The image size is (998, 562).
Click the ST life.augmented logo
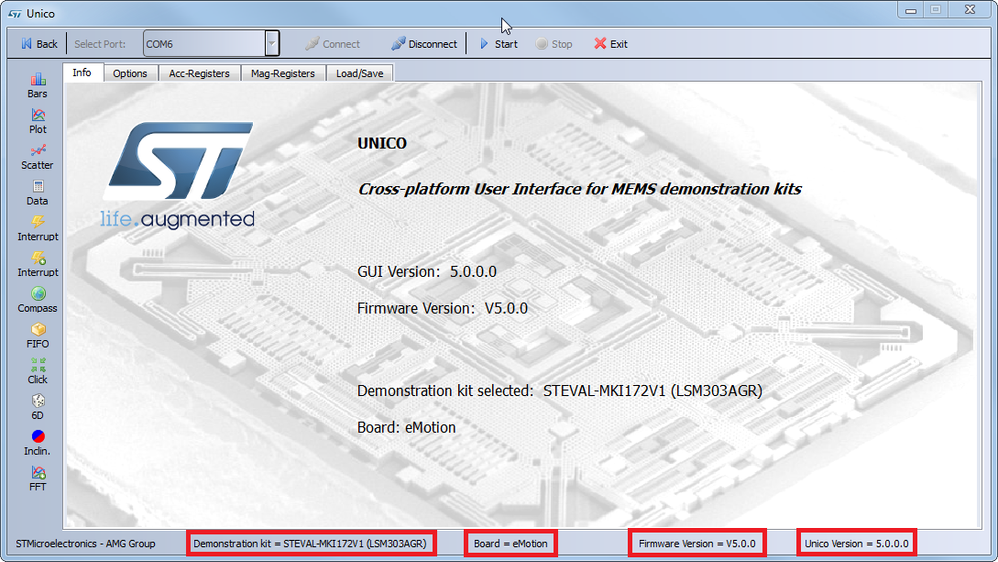tap(178, 175)
